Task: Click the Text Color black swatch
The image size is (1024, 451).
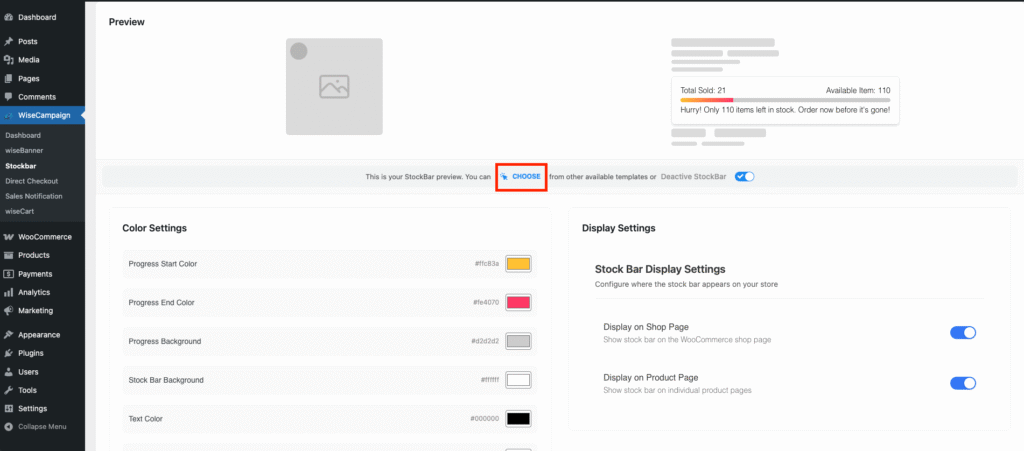Action: [x=519, y=419]
